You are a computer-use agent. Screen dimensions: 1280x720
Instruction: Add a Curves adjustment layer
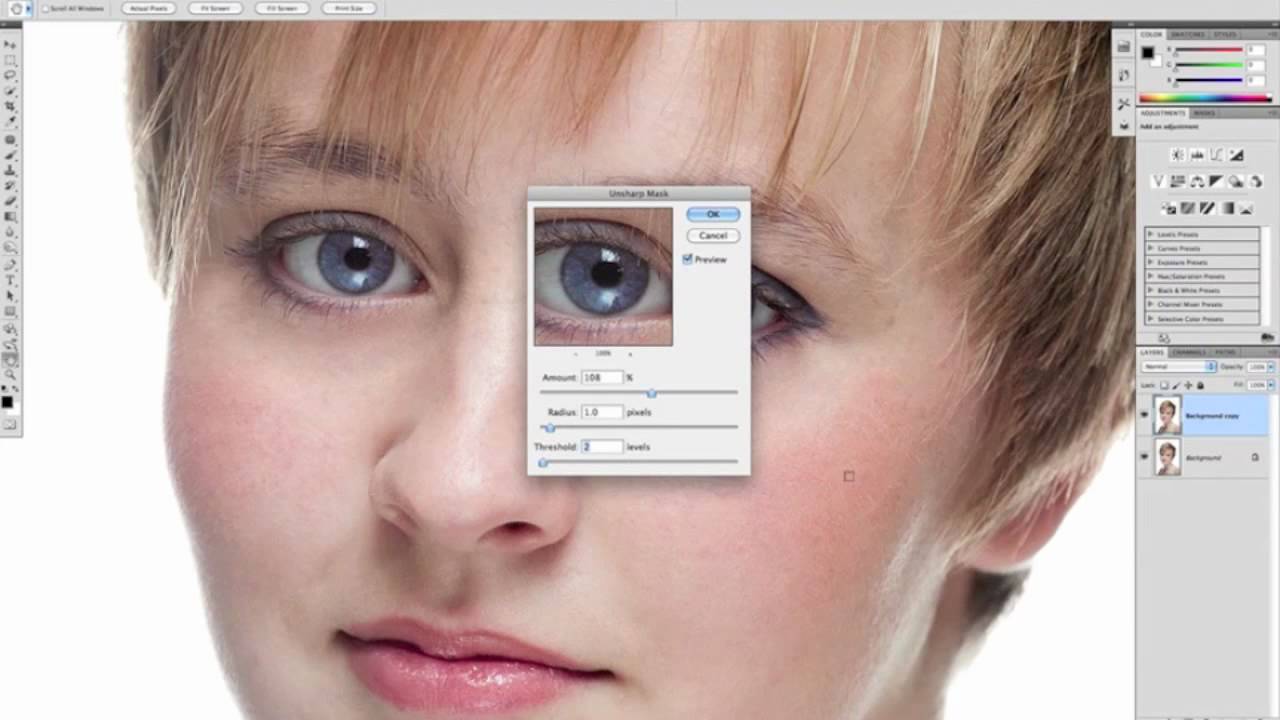tap(1217, 154)
